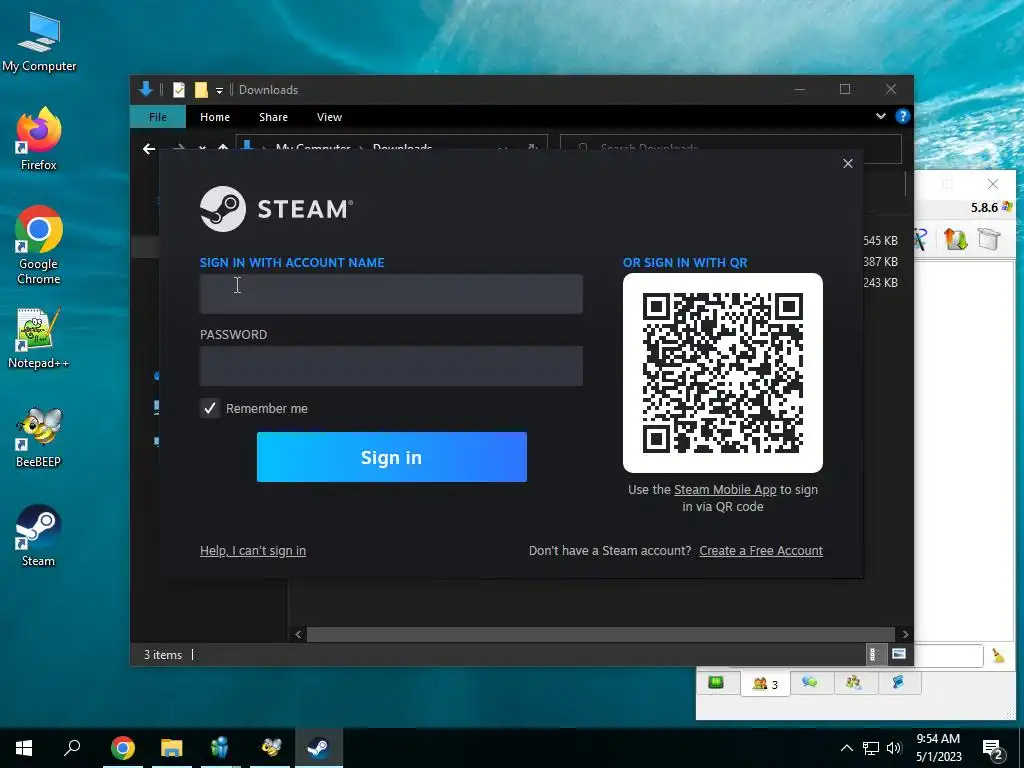Open the notification center icon
The height and width of the screenshot is (768, 1024).
pyautogui.click(x=993, y=750)
